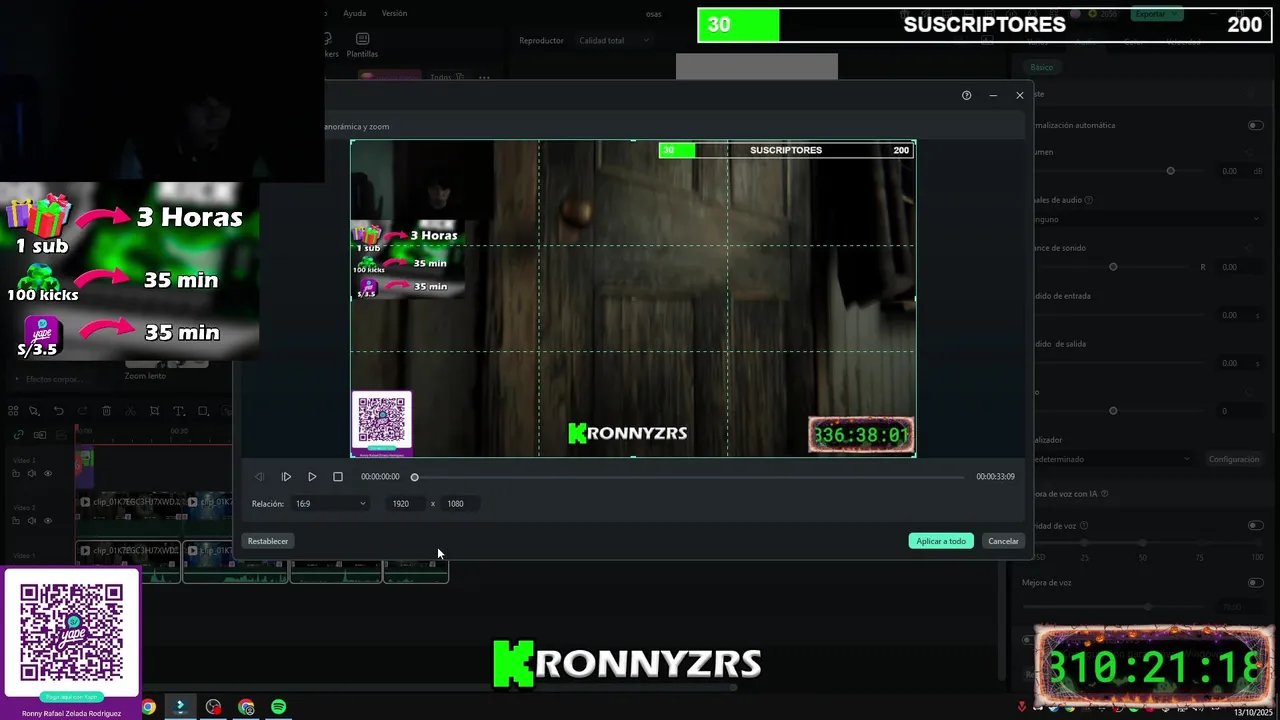The image size is (1280, 720).
Task: Open the help question icon of crop dialog
Action: click(x=966, y=95)
